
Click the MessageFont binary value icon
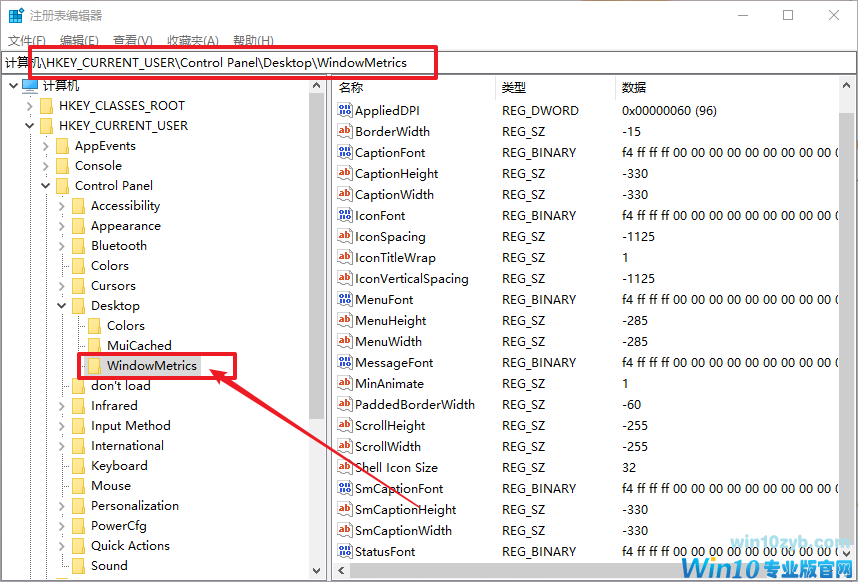point(345,363)
